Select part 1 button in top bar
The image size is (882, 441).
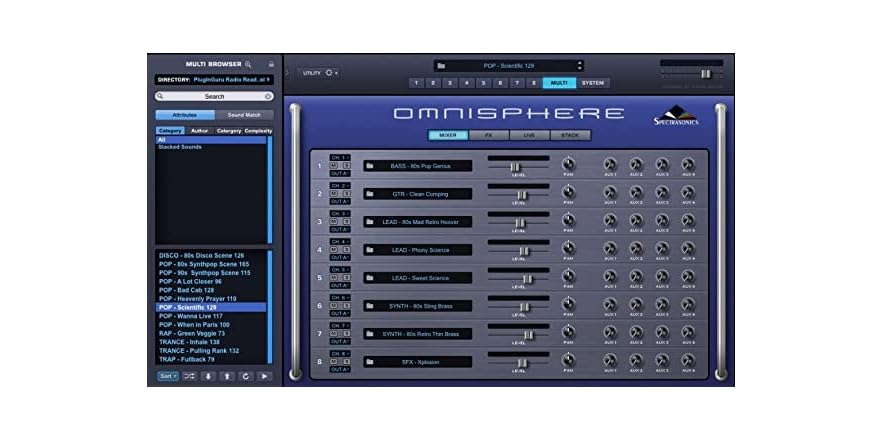click(x=416, y=83)
